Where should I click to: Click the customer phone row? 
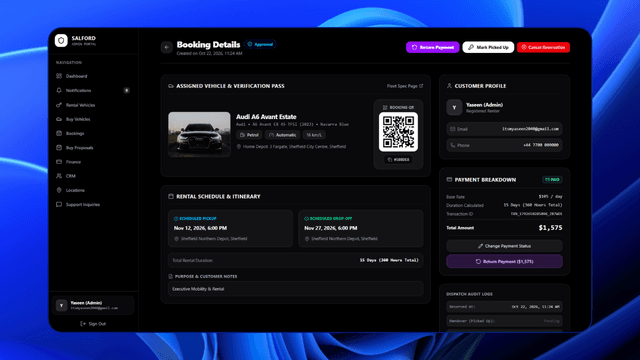504,145
